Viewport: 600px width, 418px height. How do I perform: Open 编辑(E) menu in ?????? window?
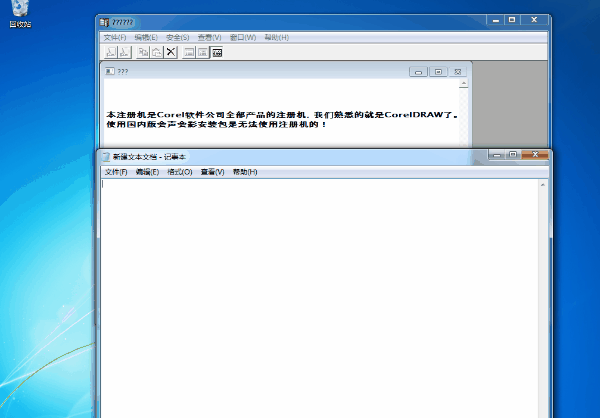click(146, 37)
